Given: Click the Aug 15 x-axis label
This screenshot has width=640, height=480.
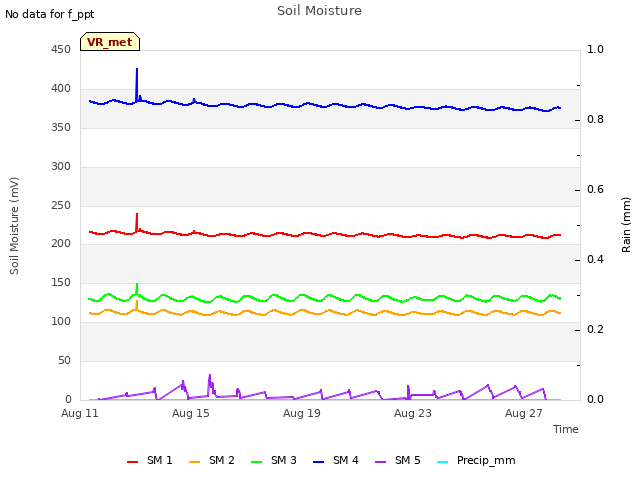Looking at the screenshot, I should (x=191, y=413).
